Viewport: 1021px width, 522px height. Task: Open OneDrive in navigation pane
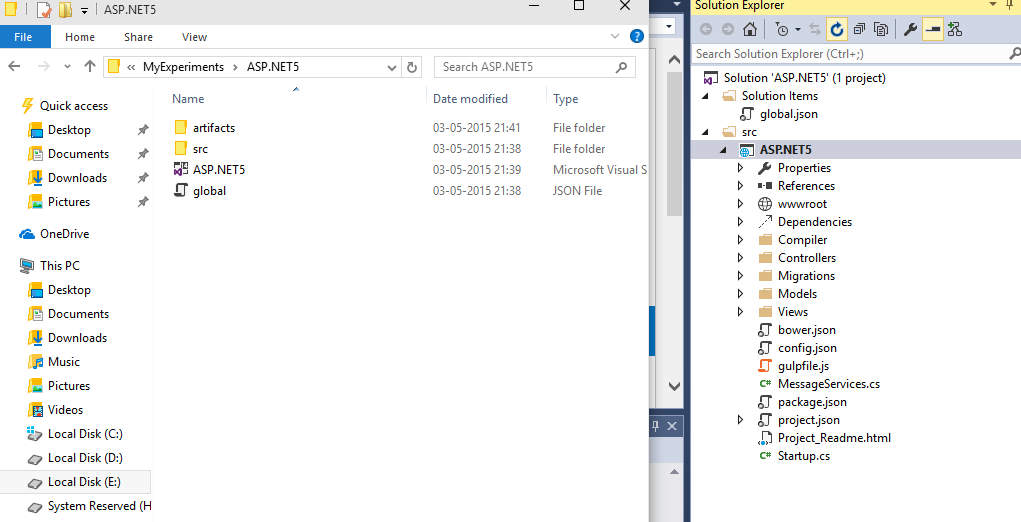[64, 234]
